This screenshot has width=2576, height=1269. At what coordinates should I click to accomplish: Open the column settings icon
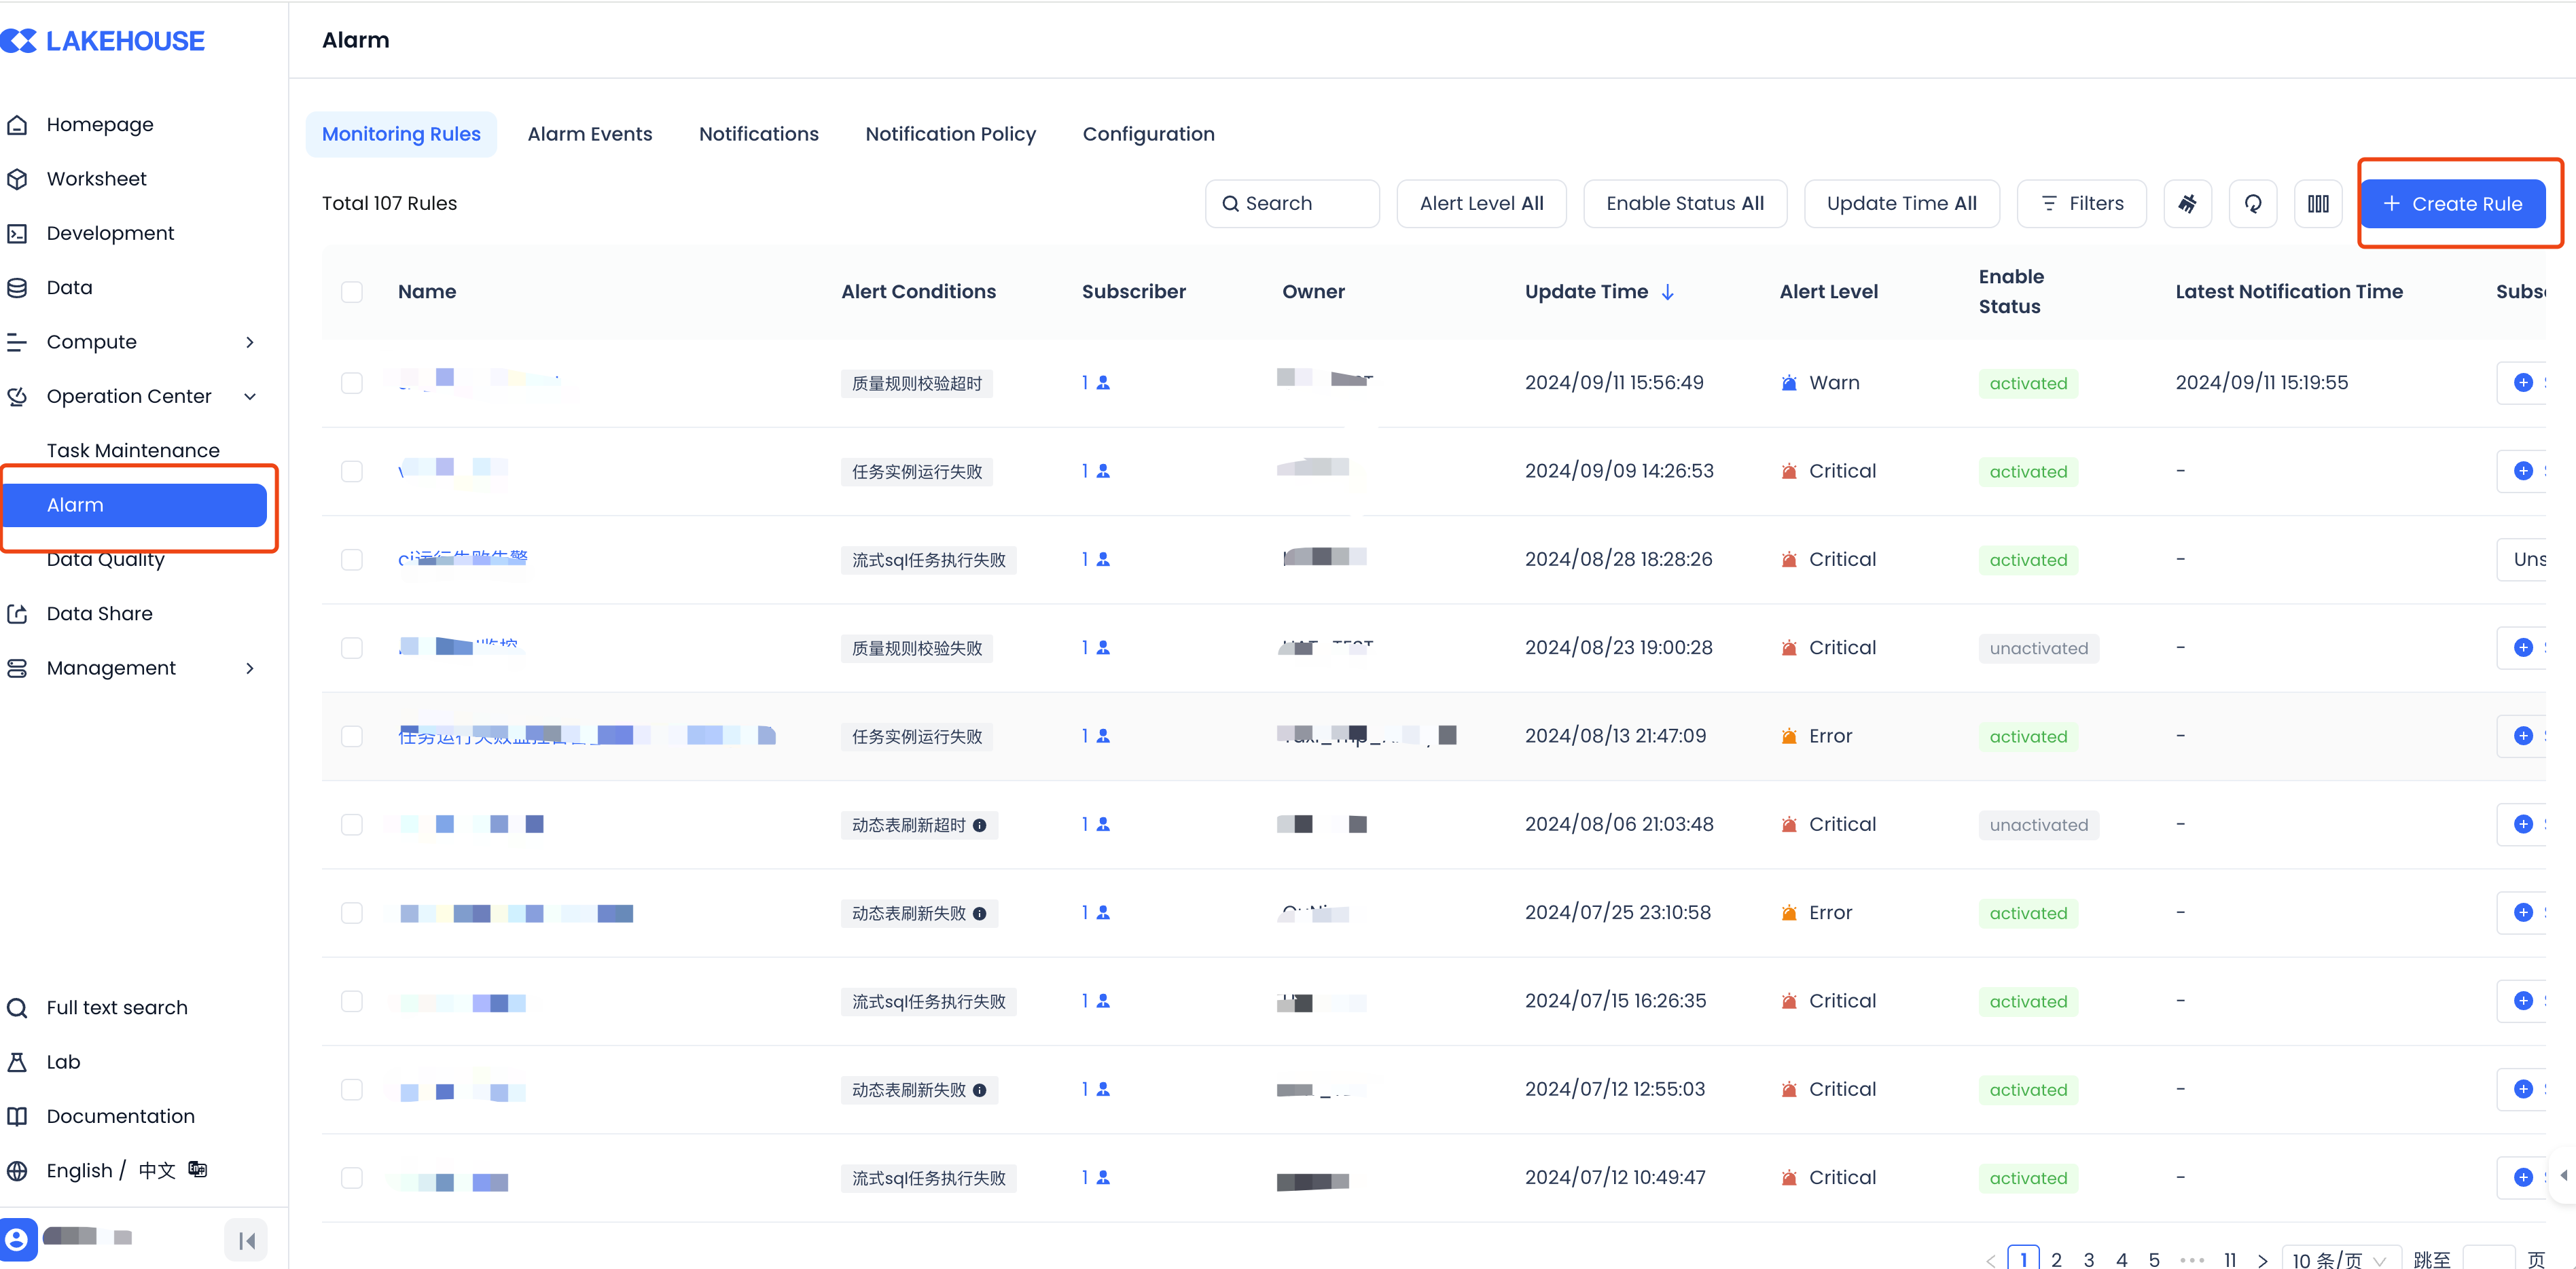point(2317,204)
